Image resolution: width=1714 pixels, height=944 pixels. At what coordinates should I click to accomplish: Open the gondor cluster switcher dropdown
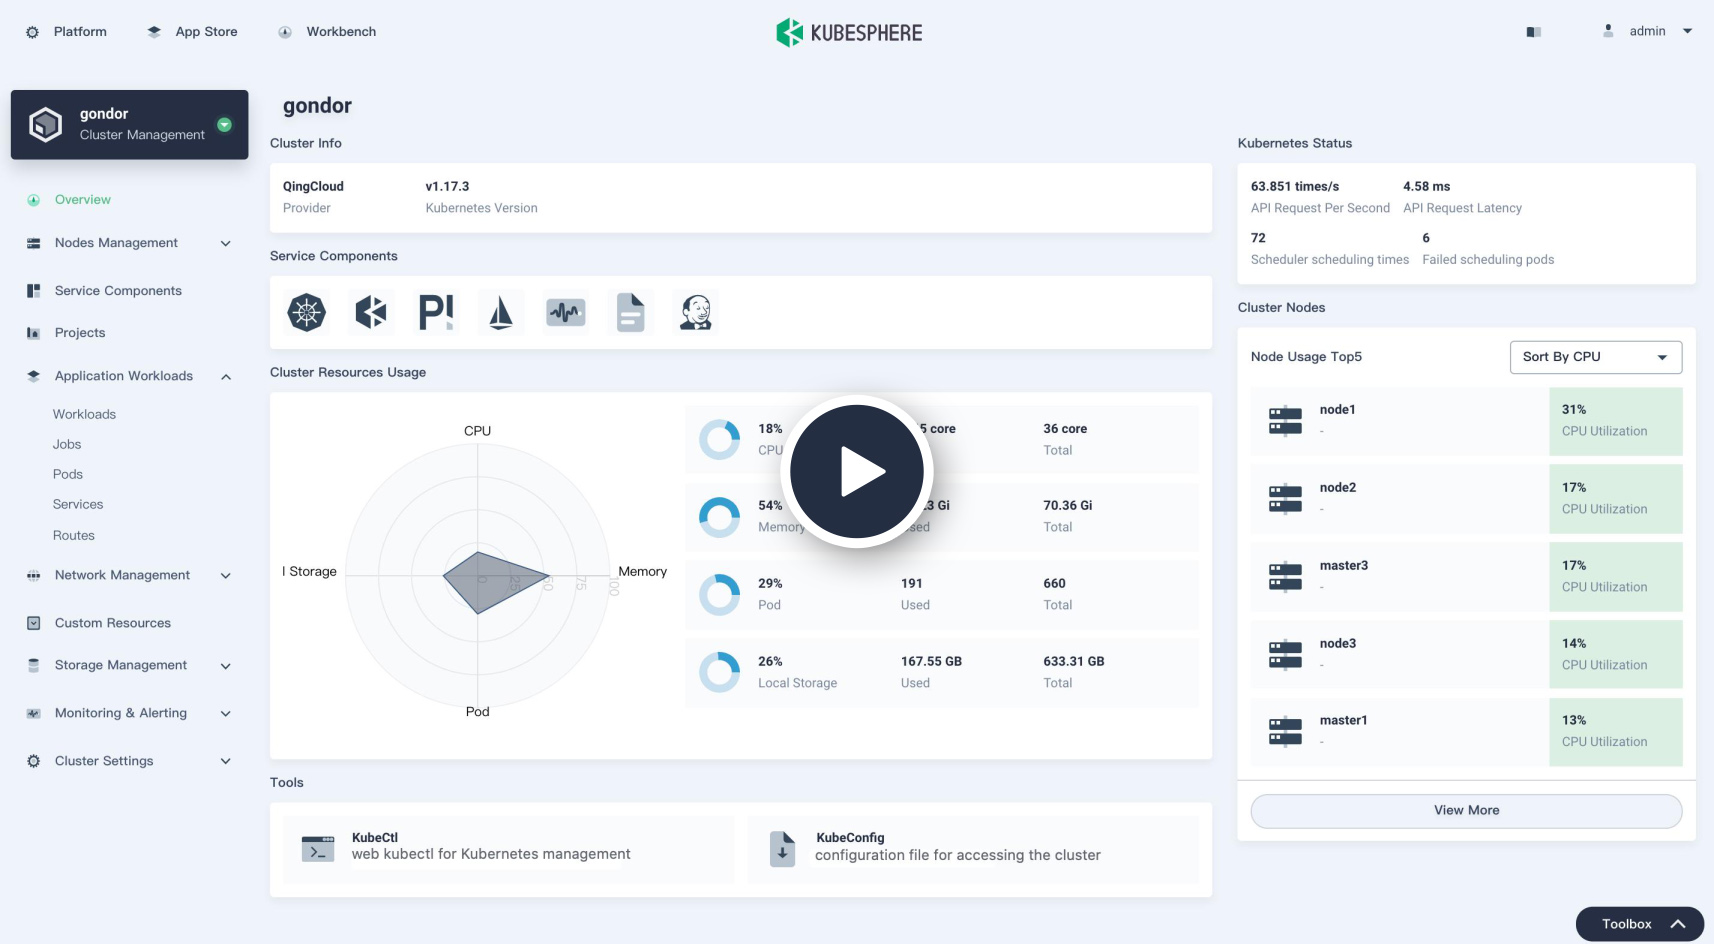click(x=225, y=125)
